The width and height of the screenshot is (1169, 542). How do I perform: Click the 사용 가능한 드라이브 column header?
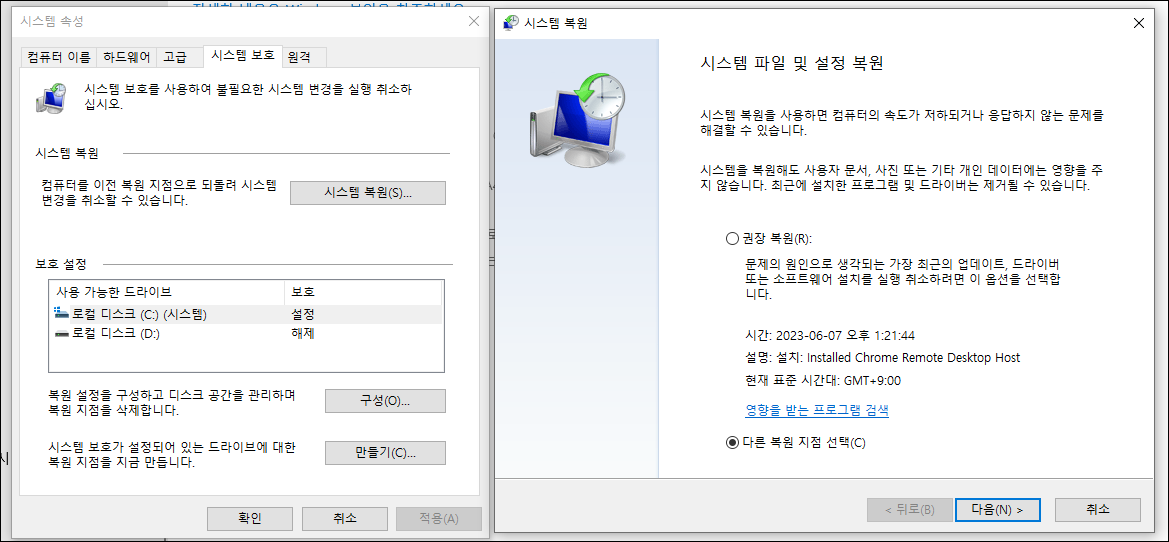(x=166, y=291)
